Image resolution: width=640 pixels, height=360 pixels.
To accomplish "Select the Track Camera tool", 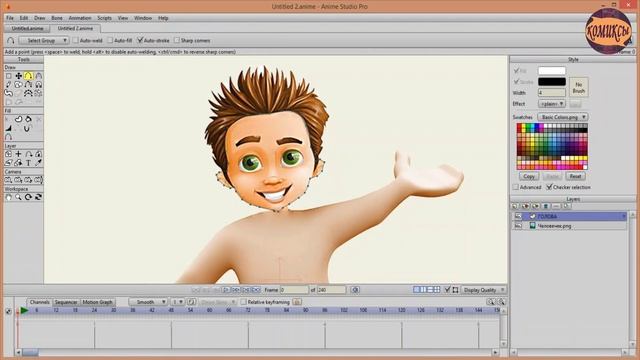I will click(9, 180).
